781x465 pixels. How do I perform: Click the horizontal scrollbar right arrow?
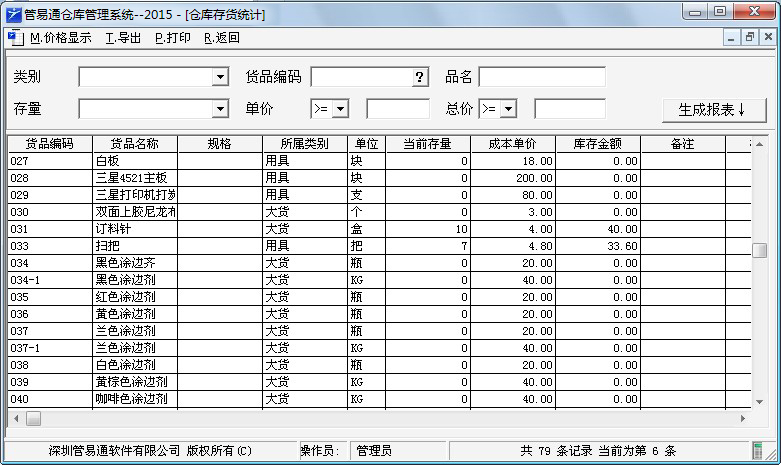[x=743, y=418]
